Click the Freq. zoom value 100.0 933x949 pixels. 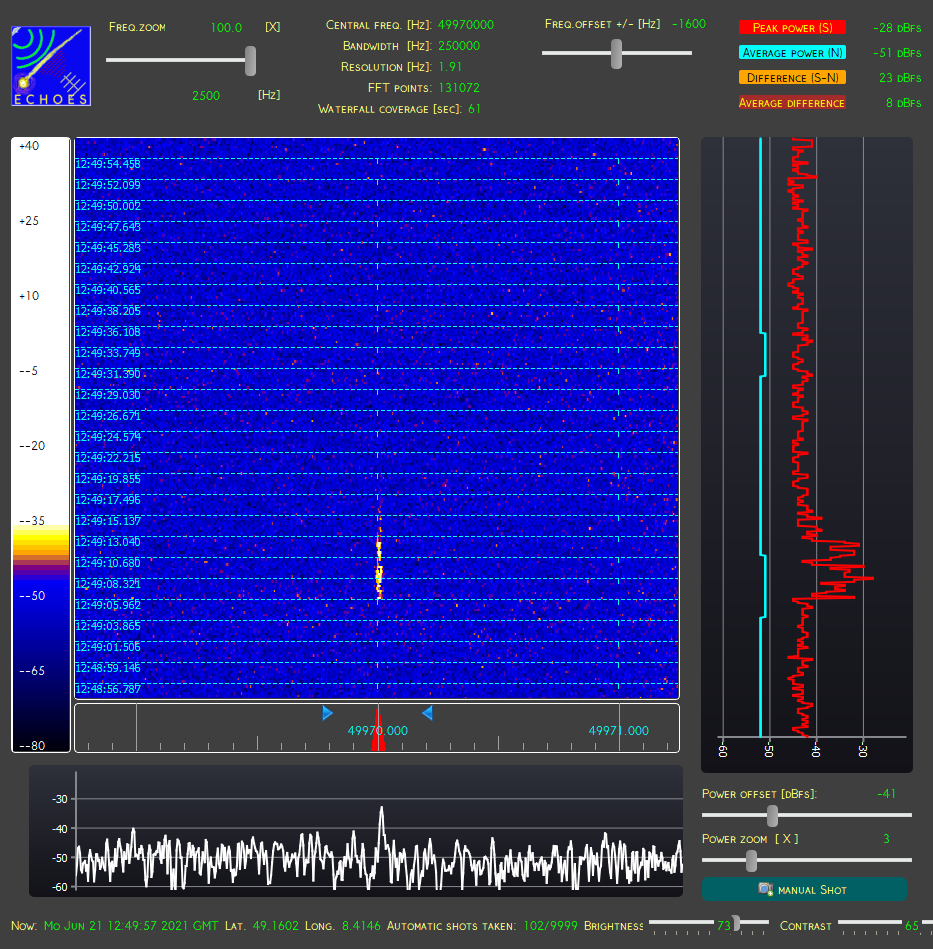226,28
